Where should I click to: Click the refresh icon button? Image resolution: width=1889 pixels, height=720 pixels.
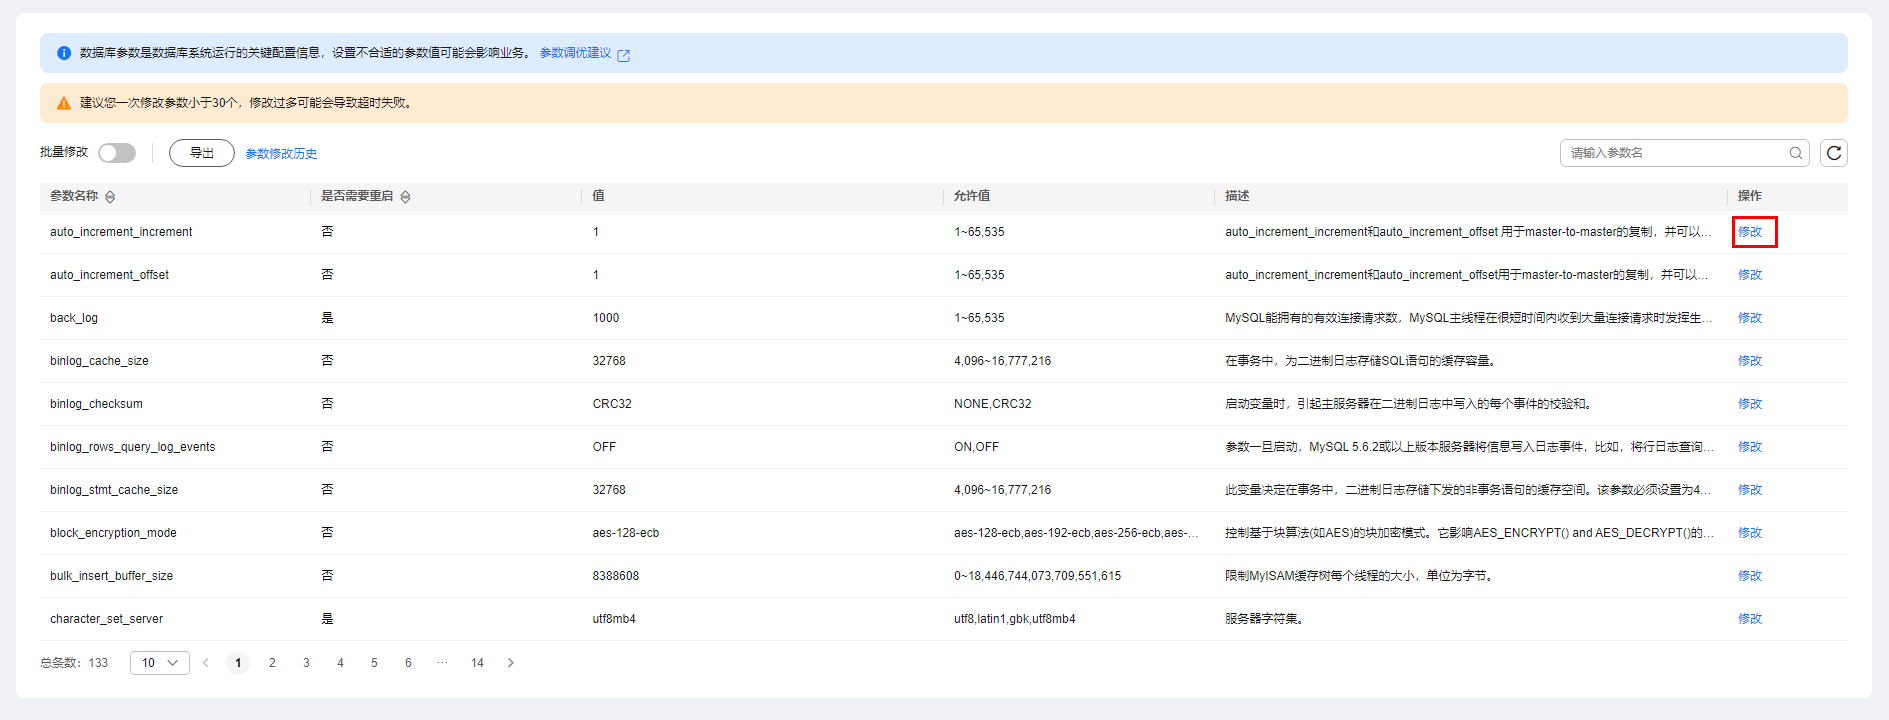(1833, 153)
